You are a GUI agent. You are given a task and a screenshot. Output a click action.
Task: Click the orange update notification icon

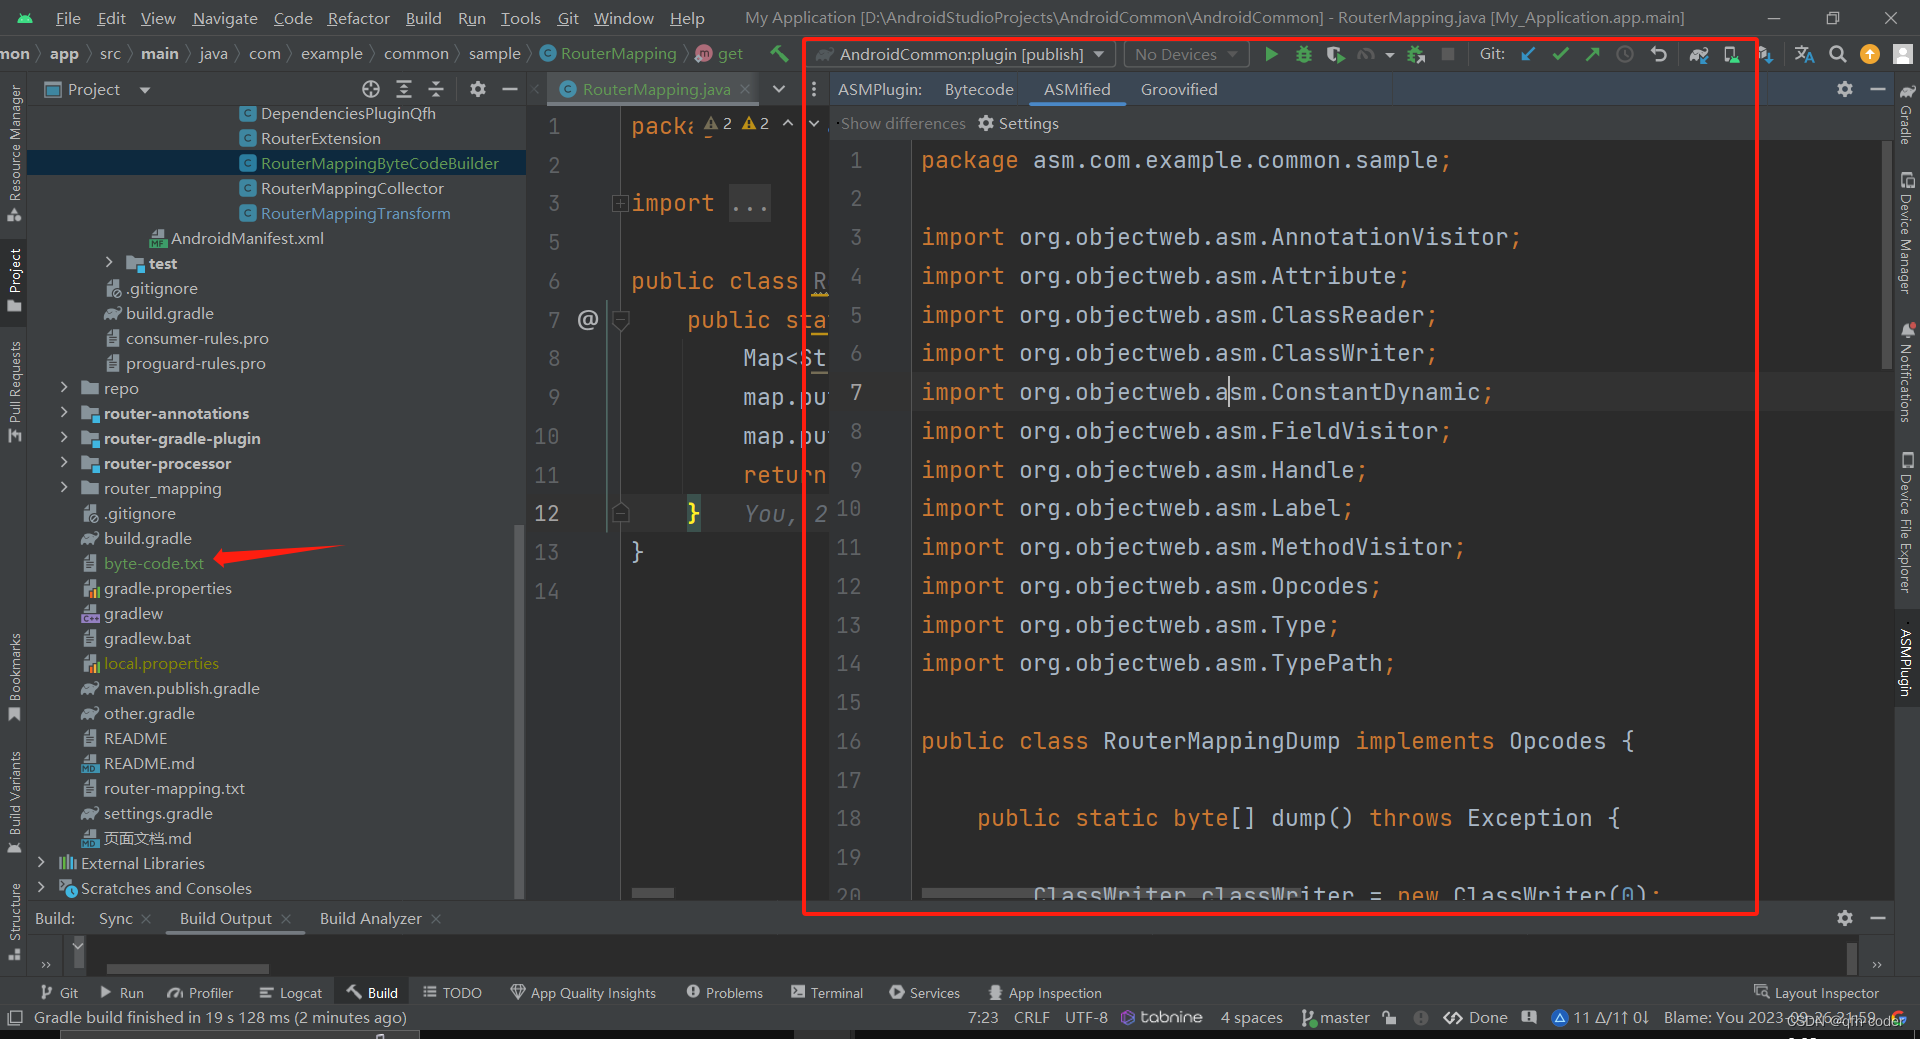pyautogui.click(x=1869, y=54)
